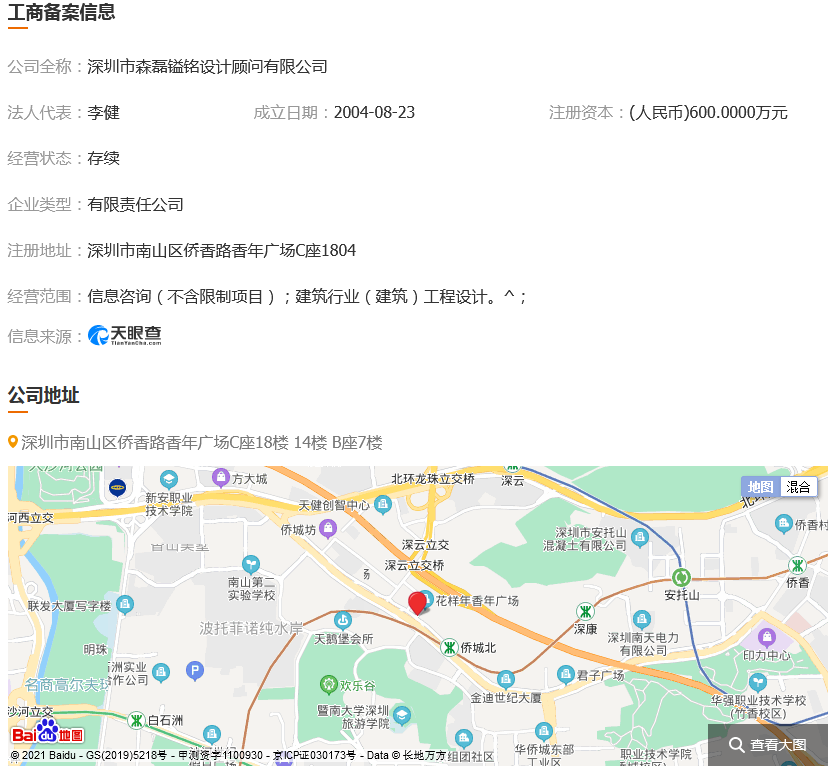
Task: Click the 侨城坊 shopping bag icon
Action: 328,528
